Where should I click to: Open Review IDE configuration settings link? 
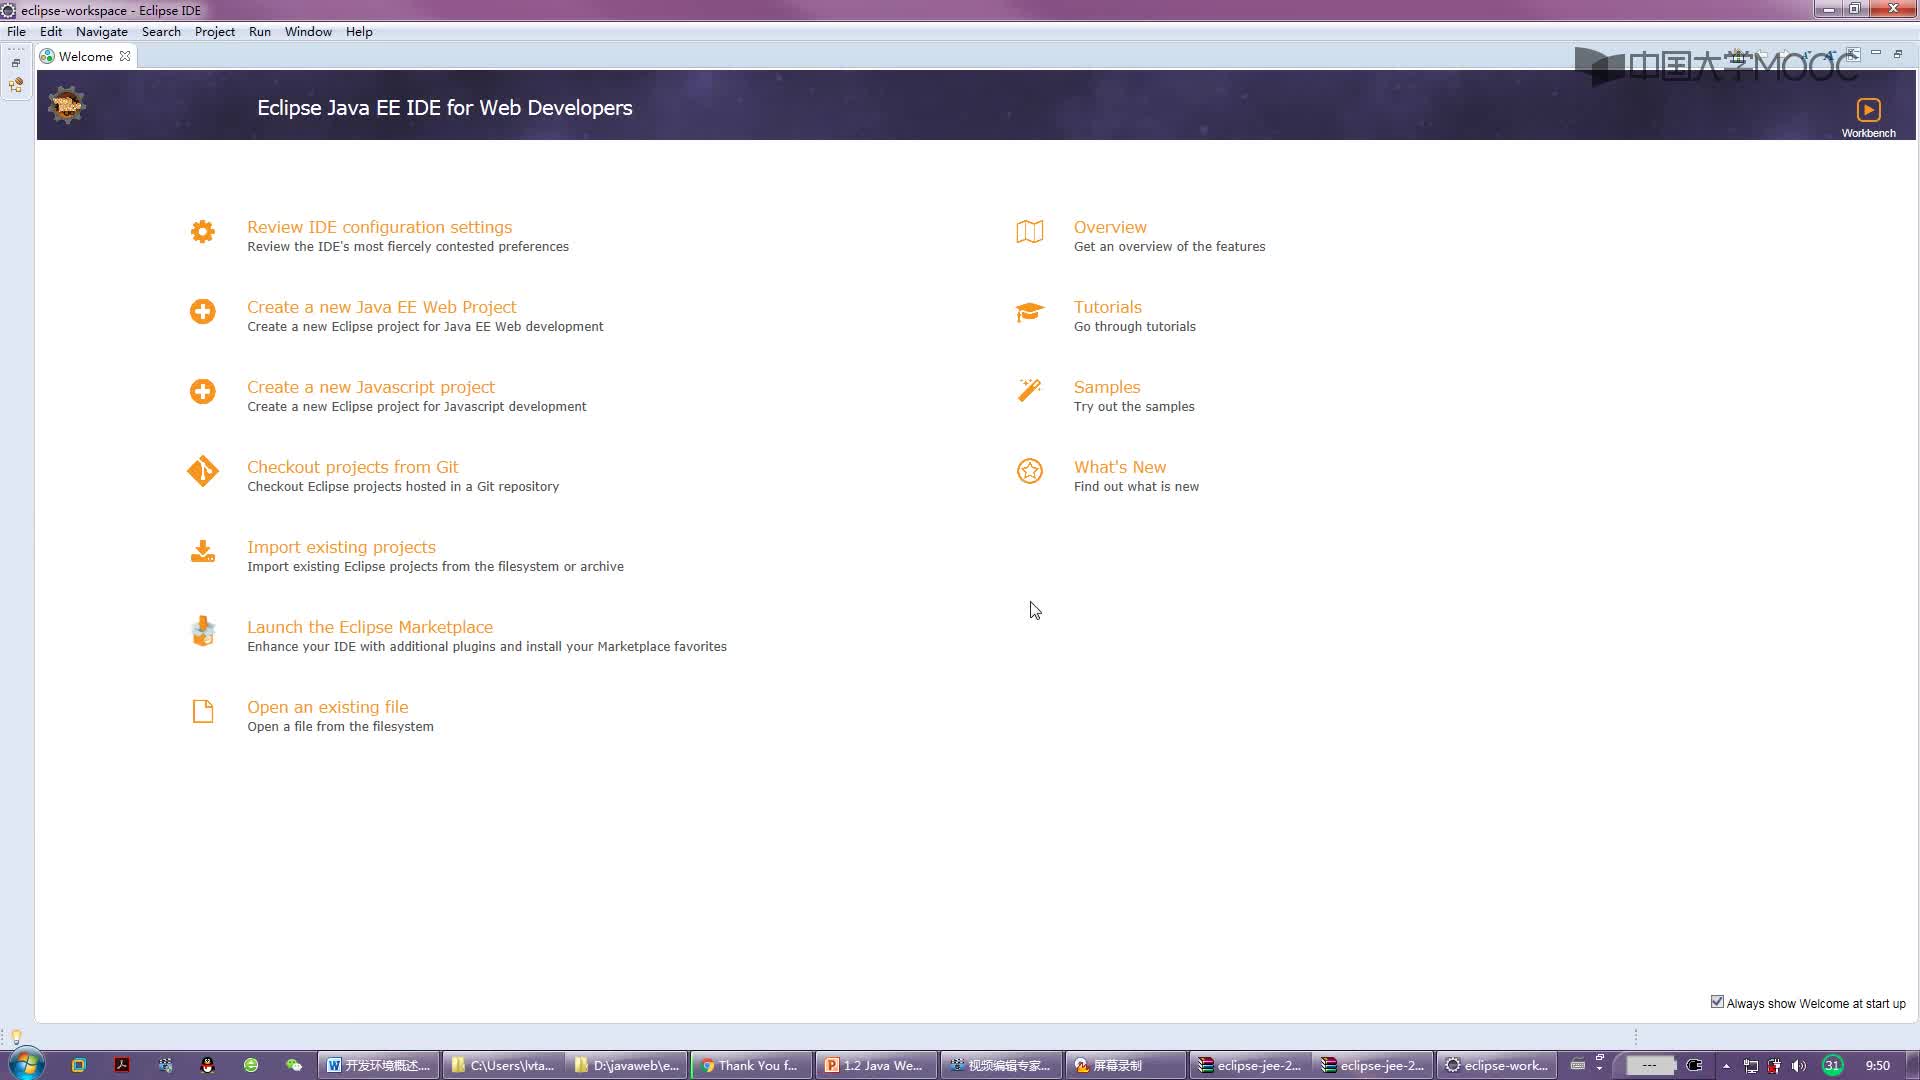point(379,227)
